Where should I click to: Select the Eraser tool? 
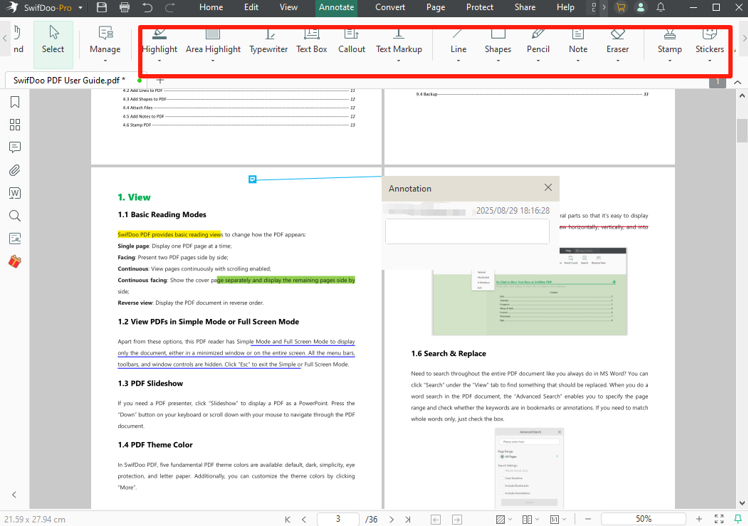click(x=618, y=44)
